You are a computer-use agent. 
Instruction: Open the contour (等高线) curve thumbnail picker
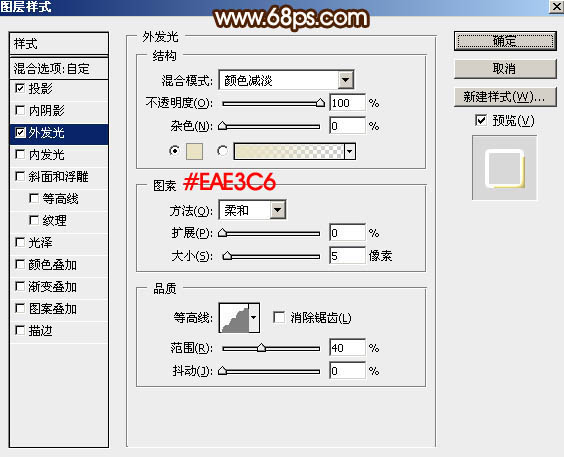click(x=234, y=317)
